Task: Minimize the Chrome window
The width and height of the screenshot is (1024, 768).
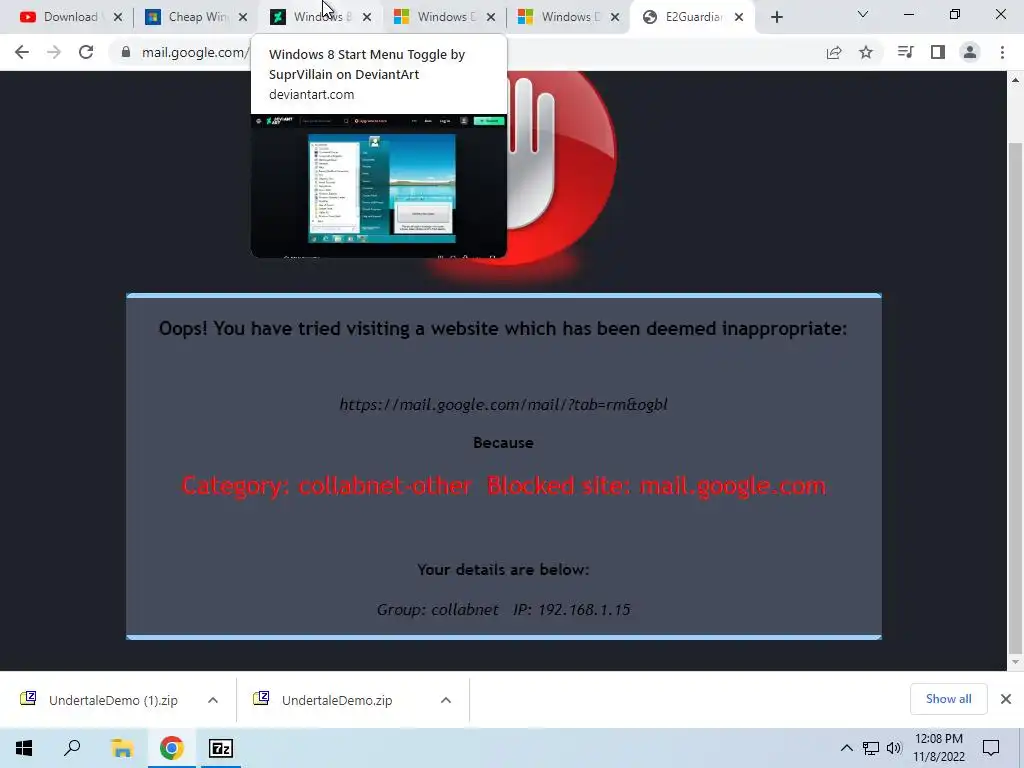Action: [908, 14]
